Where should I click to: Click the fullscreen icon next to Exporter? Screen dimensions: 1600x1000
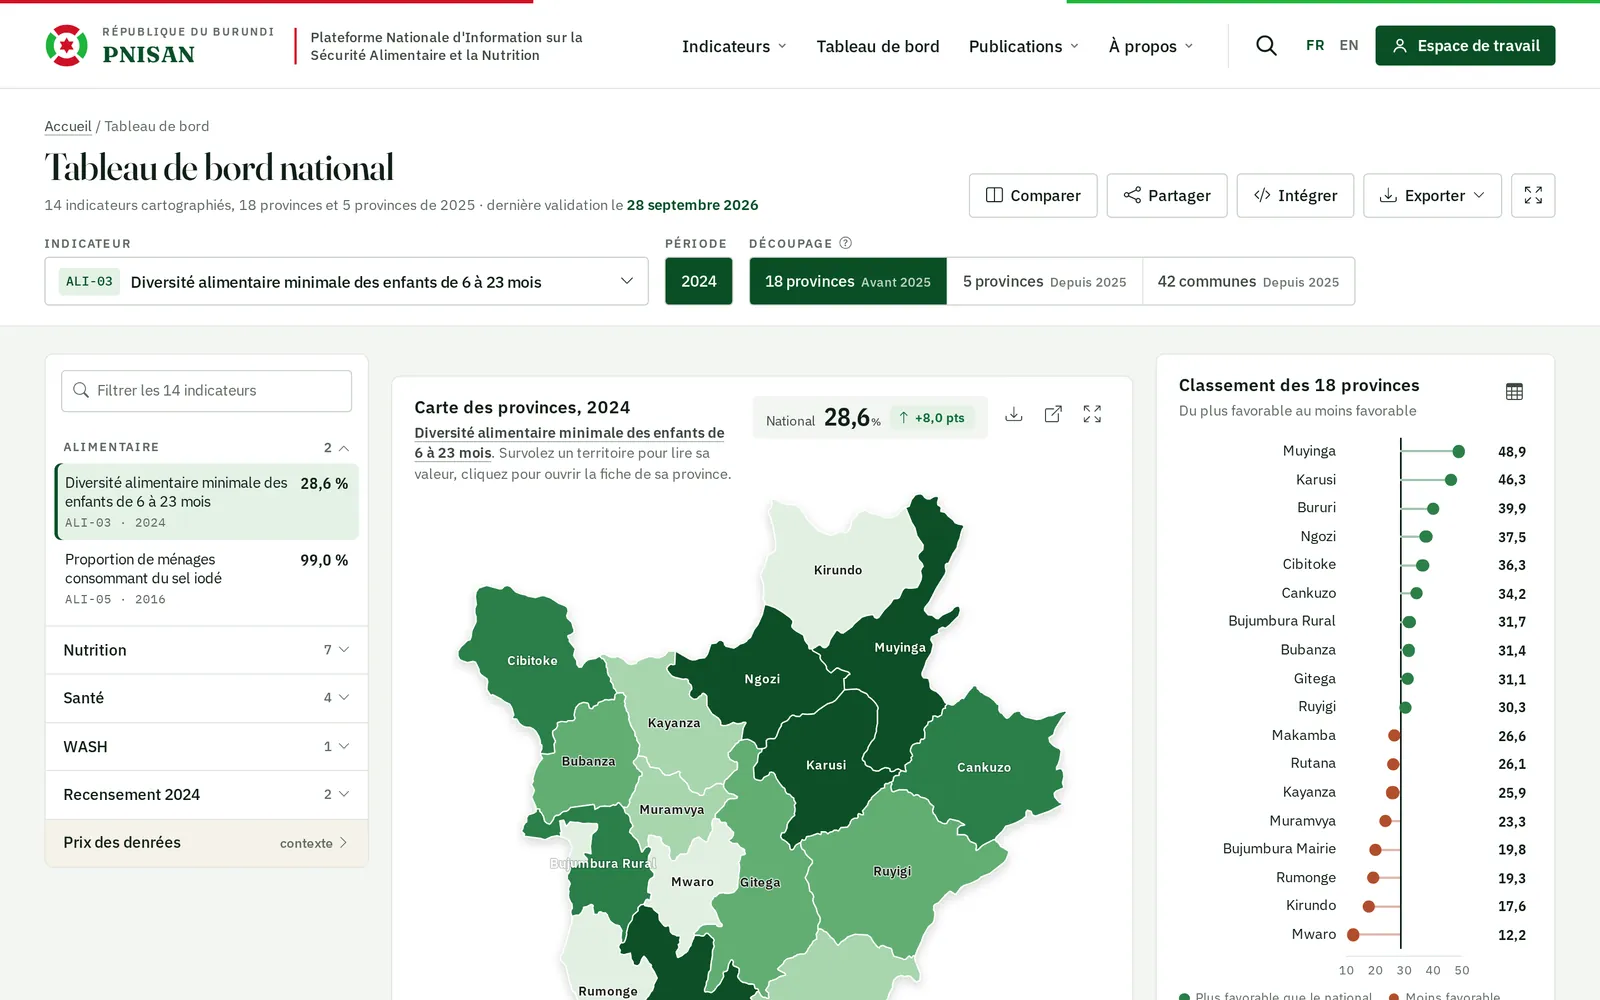click(1533, 195)
